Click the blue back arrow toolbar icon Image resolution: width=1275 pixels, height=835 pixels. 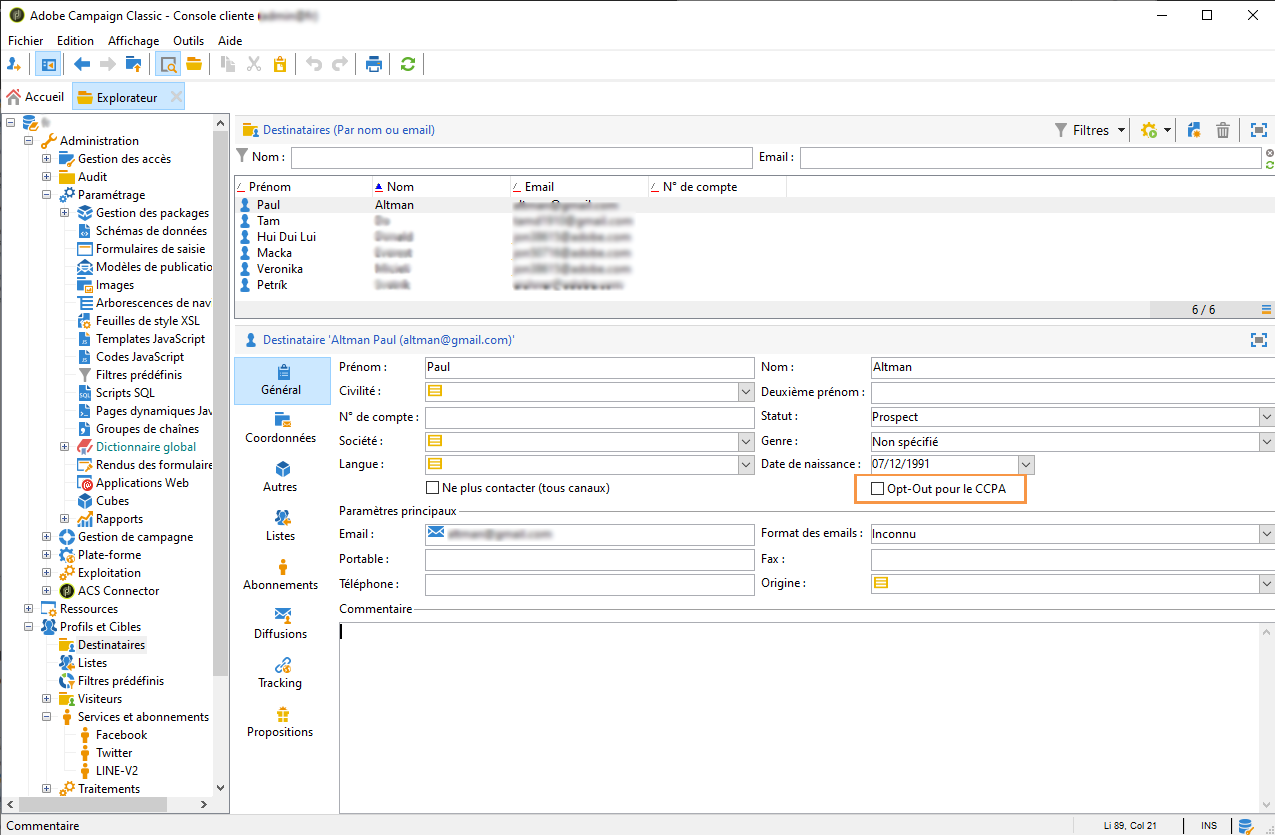(x=82, y=64)
